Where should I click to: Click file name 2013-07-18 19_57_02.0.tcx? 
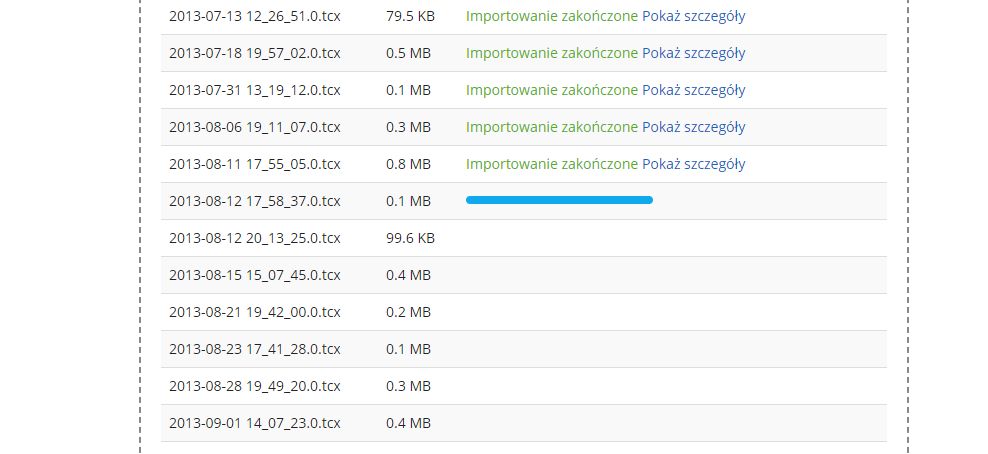(x=255, y=54)
